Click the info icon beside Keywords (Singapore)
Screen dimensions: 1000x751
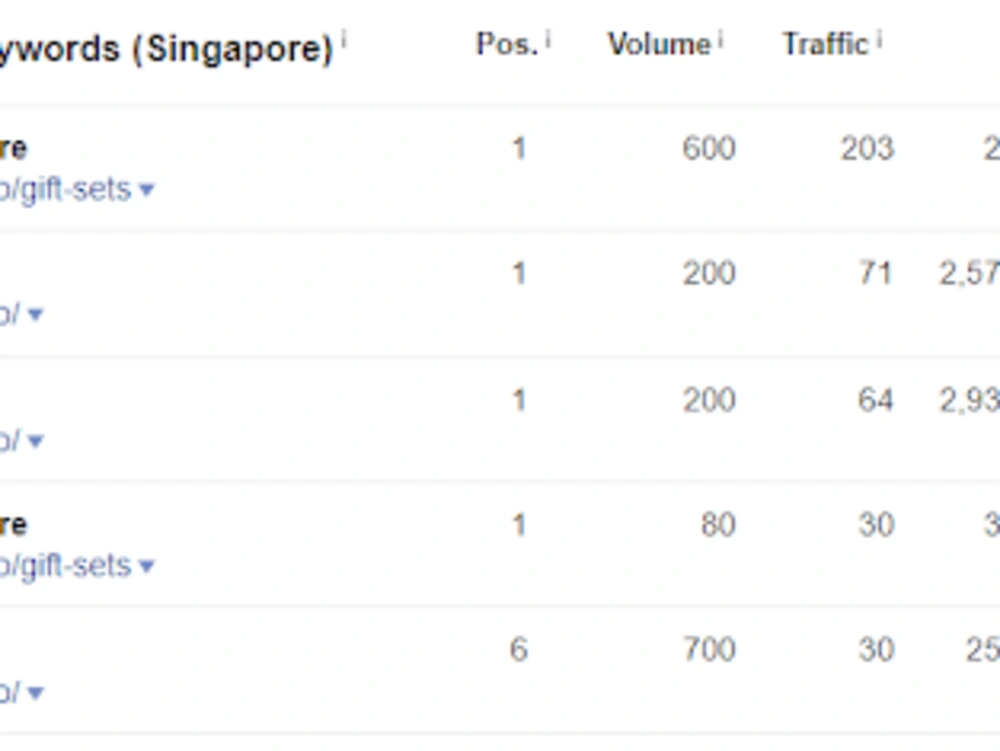(x=344, y=40)
